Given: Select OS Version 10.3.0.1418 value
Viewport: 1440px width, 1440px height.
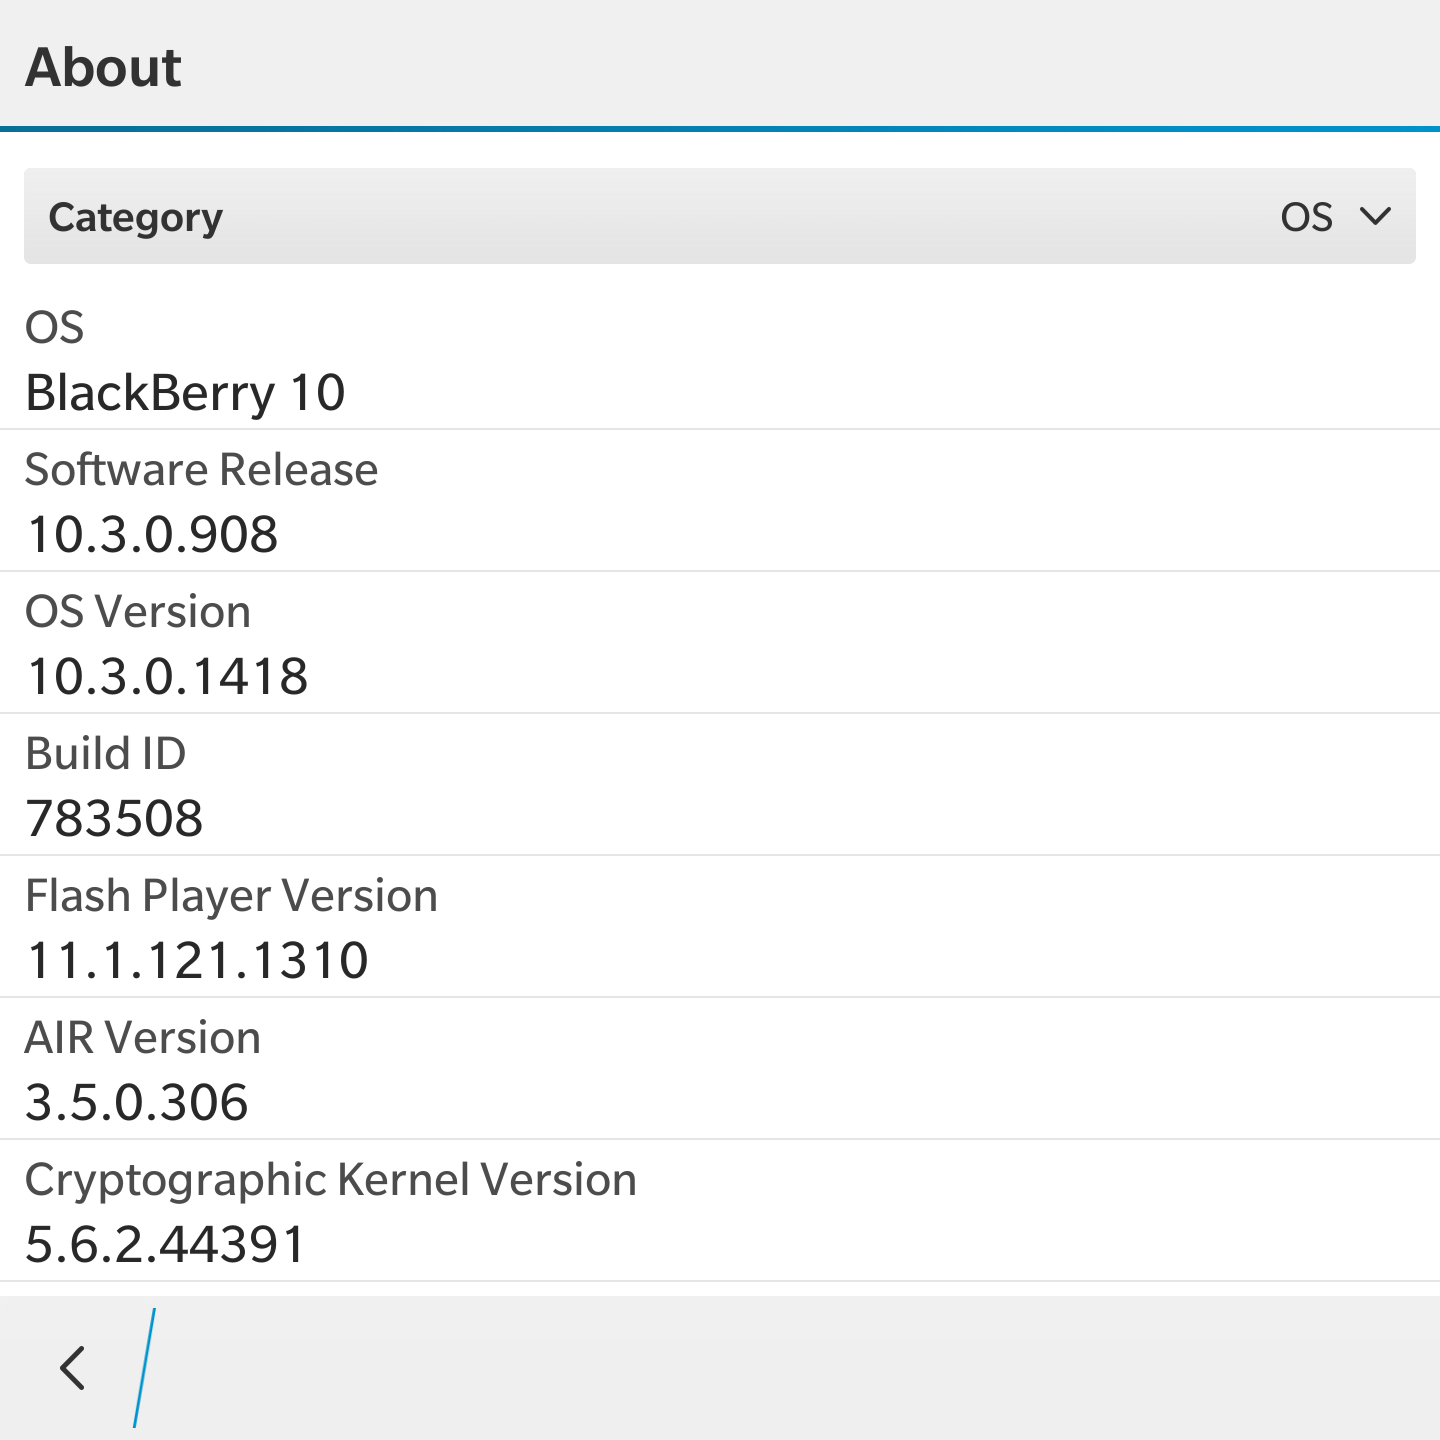Looking at the screenshot, I should (167, 676).
